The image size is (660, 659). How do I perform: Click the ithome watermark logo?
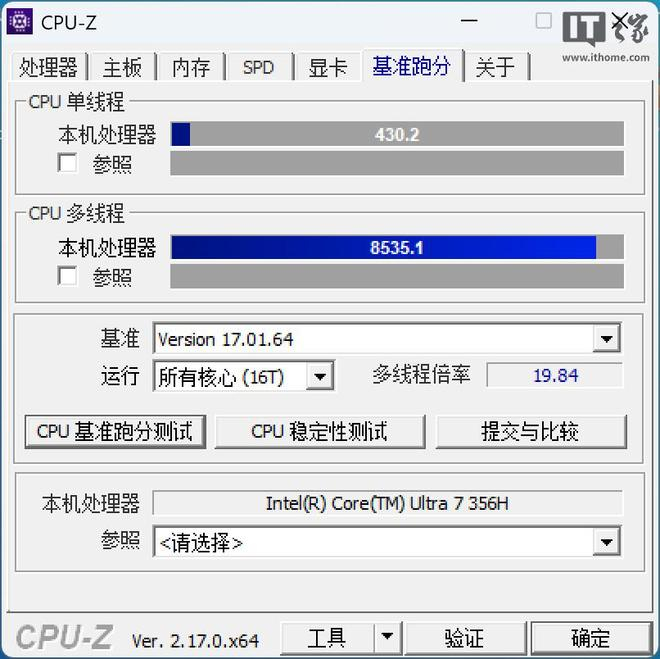click(606, 37)
